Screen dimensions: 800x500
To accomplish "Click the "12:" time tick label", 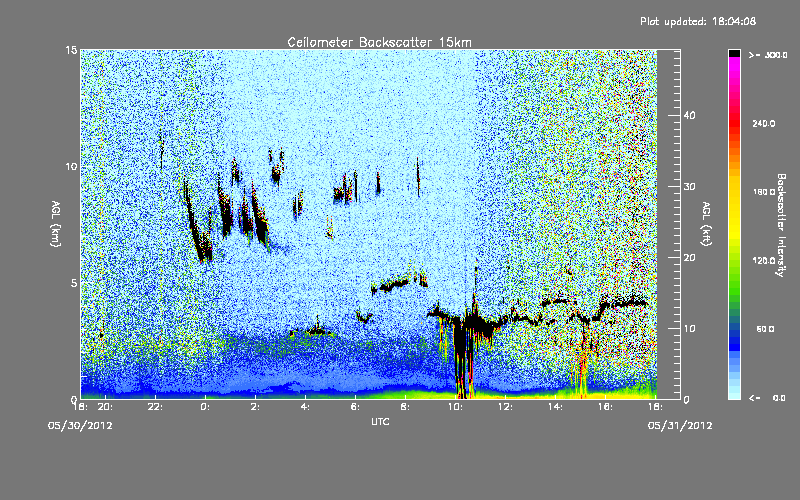I will (506, 407).
